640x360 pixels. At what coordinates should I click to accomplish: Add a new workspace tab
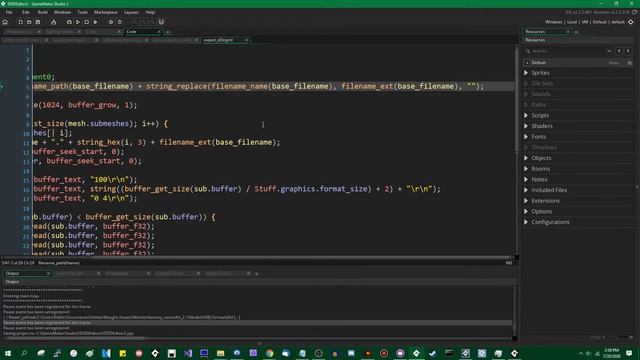pos(167,31)
